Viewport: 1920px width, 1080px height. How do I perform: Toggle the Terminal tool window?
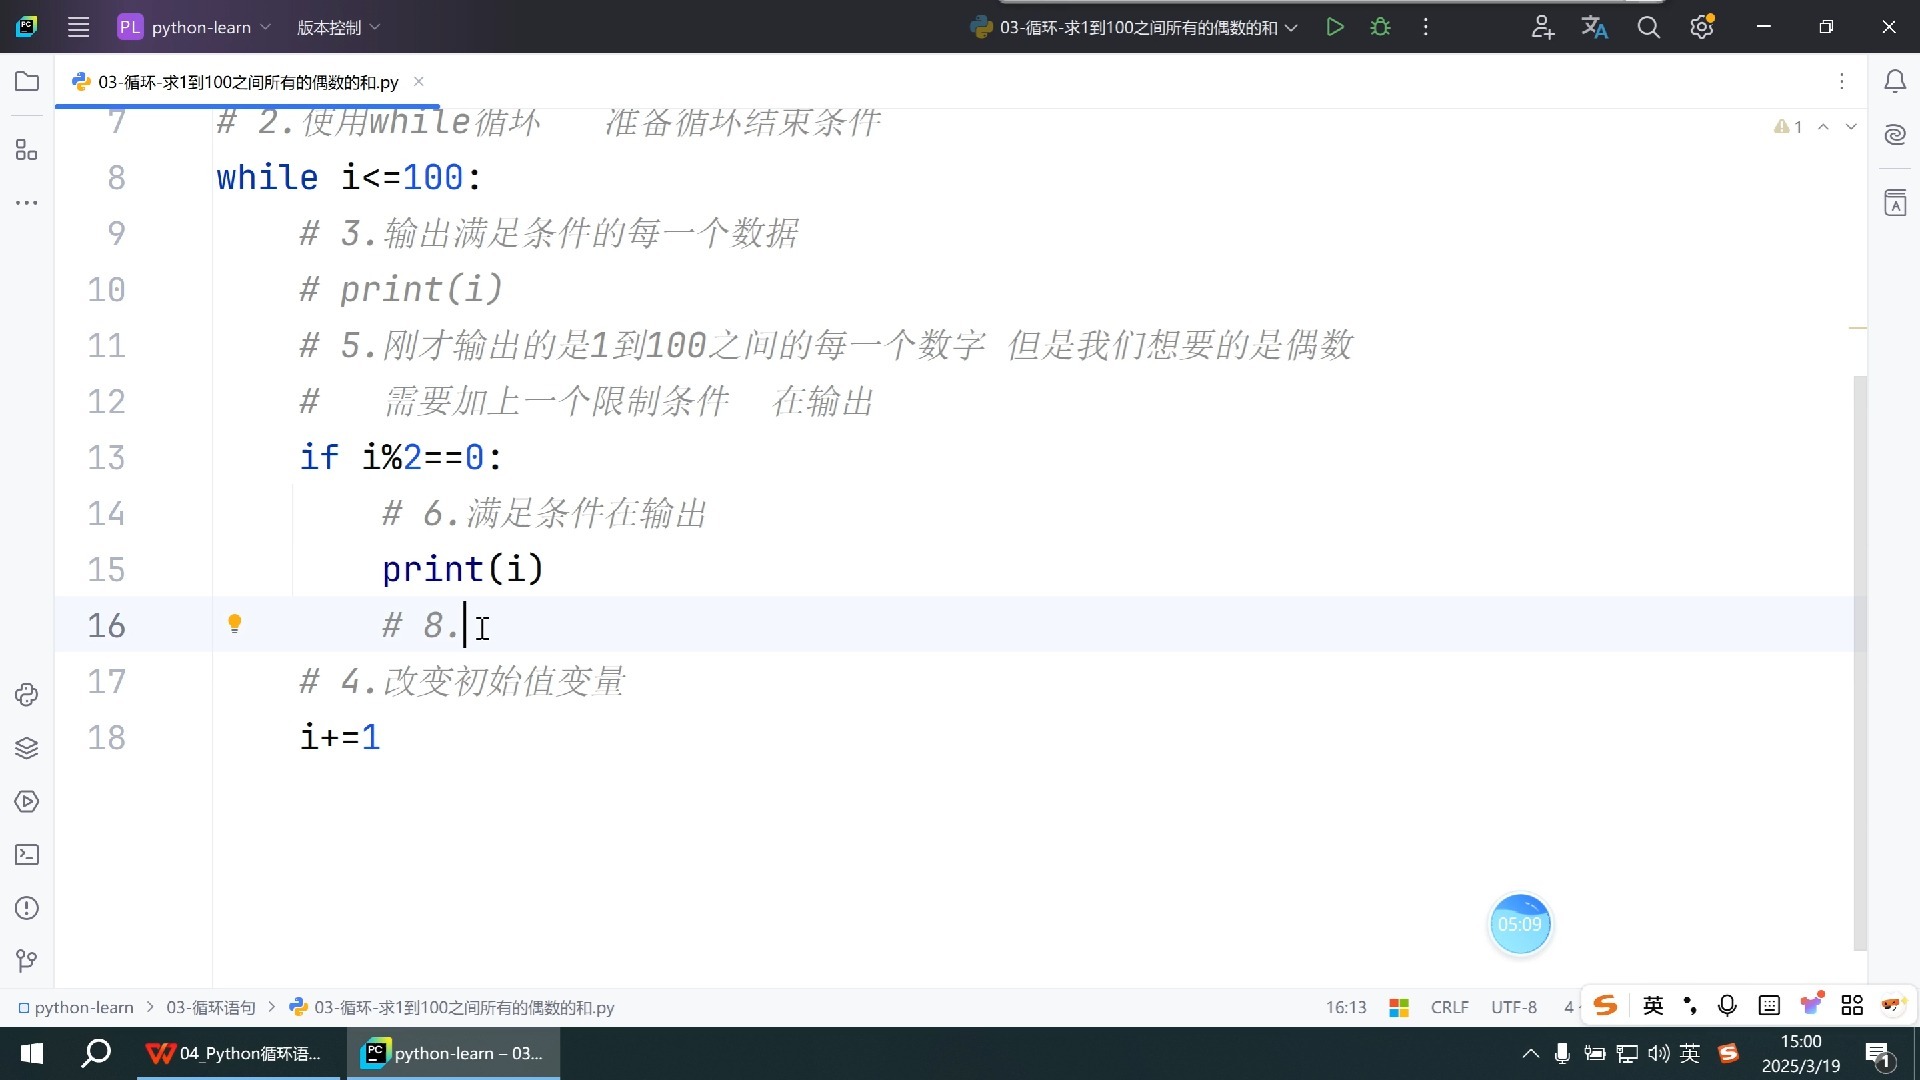pos(25,855)
